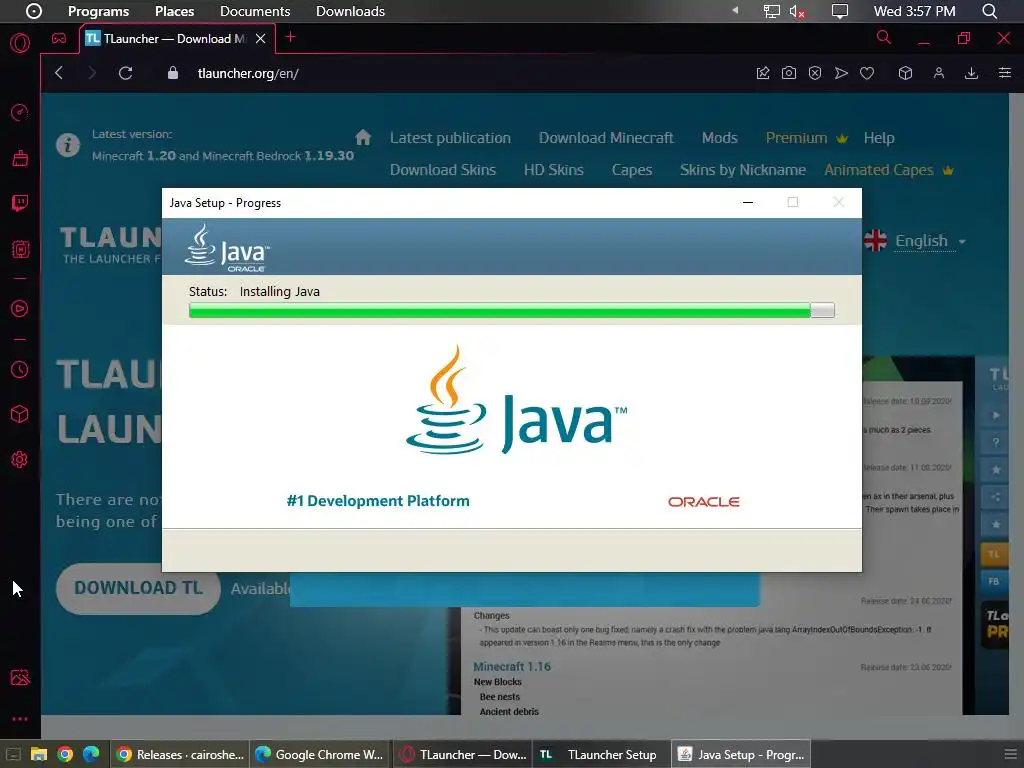Open the Download Skins page
This screenshot has width=1024, height=768.
[443, 170]
